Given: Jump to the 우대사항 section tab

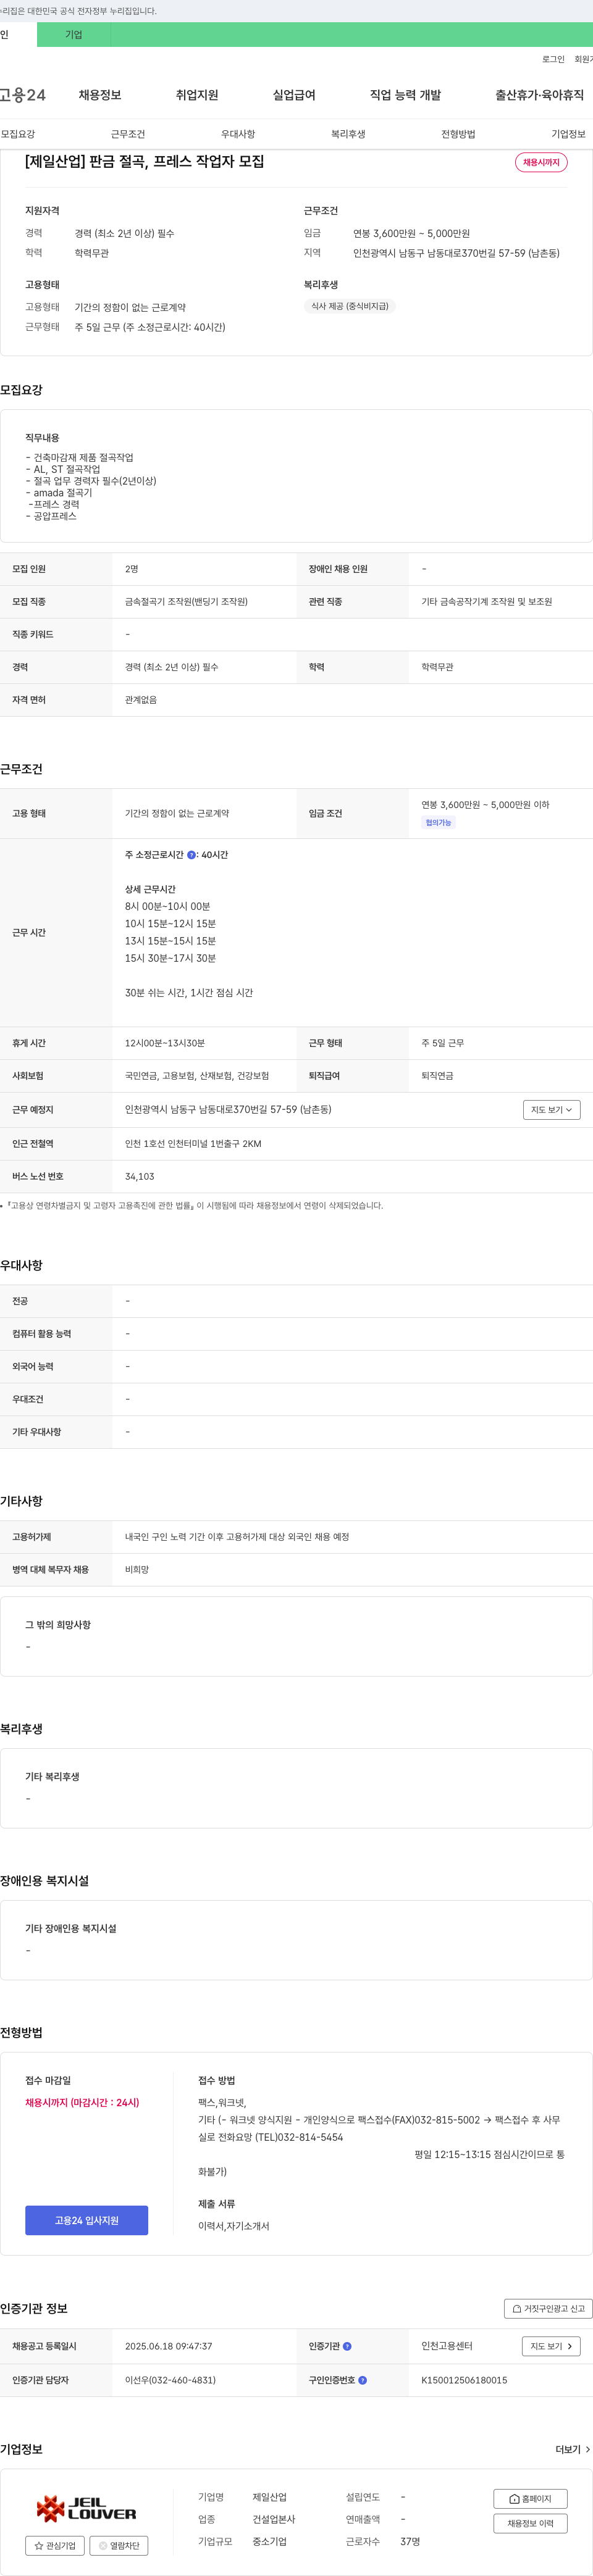Looking at the screenshot, I should (238, 134).
